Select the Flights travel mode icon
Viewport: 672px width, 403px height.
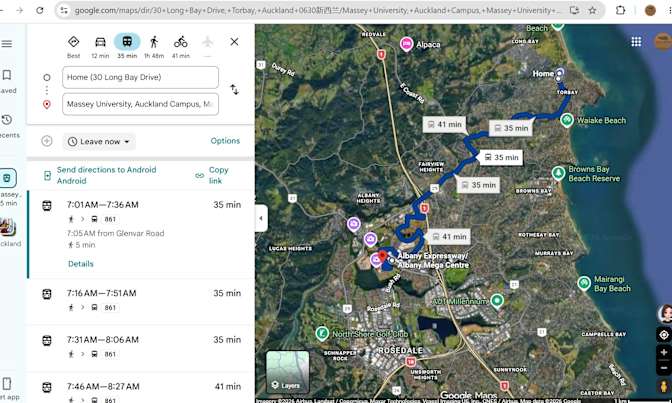(x=207, y=42)
